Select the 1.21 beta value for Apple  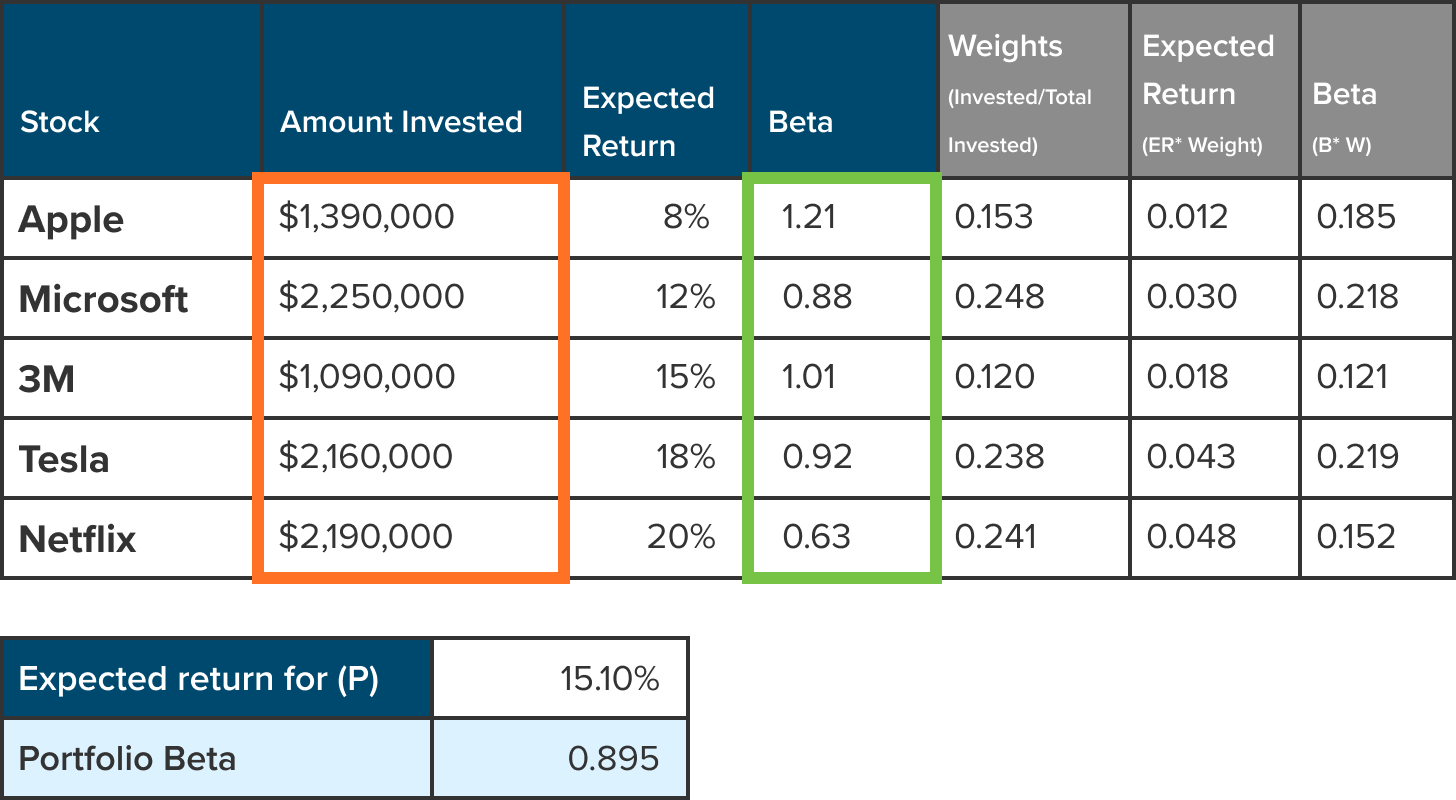(x=808, y=217)
